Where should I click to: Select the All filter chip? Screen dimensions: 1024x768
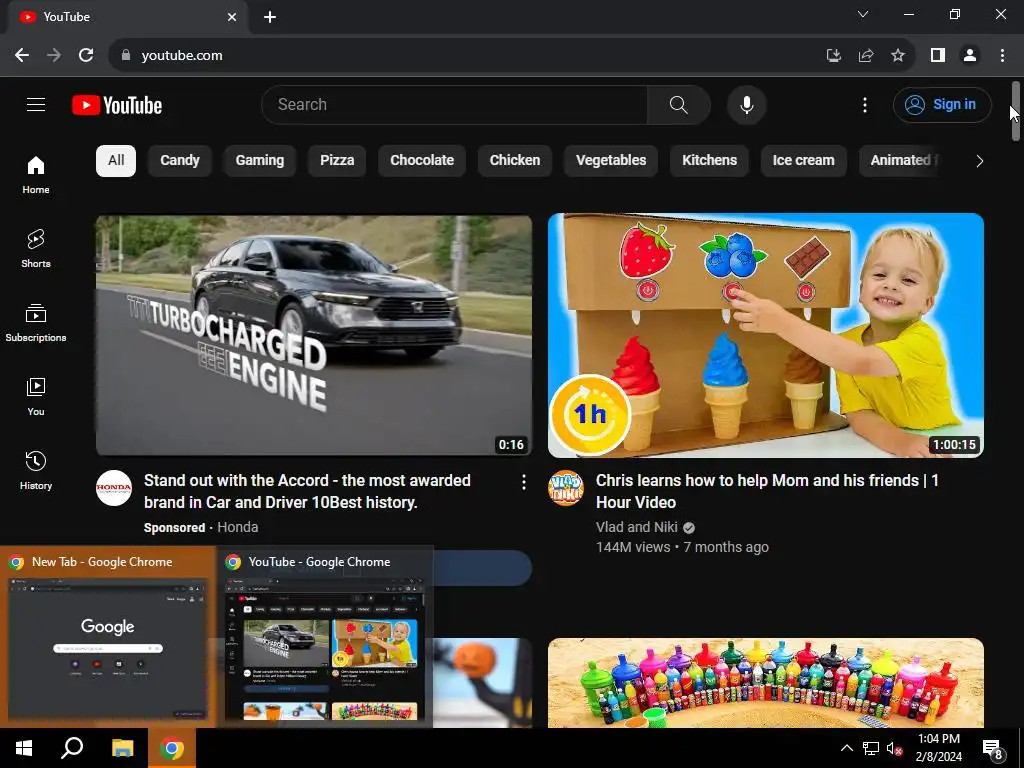tap(116, 161)
